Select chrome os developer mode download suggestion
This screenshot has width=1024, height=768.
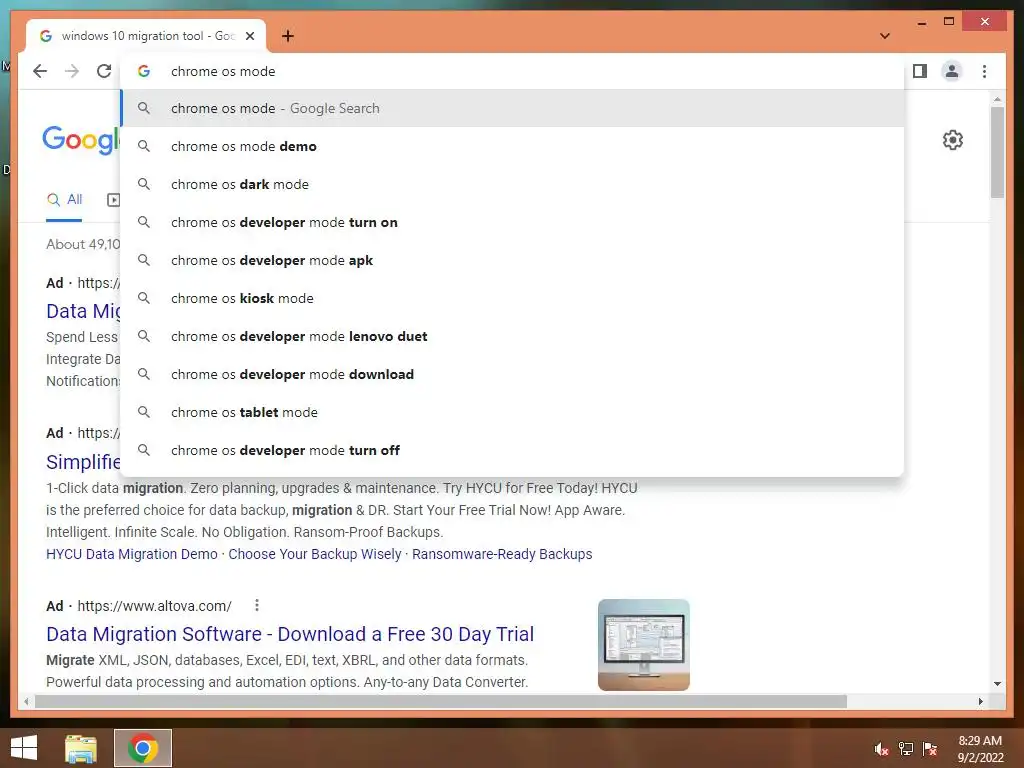click(x=513, y=374)
